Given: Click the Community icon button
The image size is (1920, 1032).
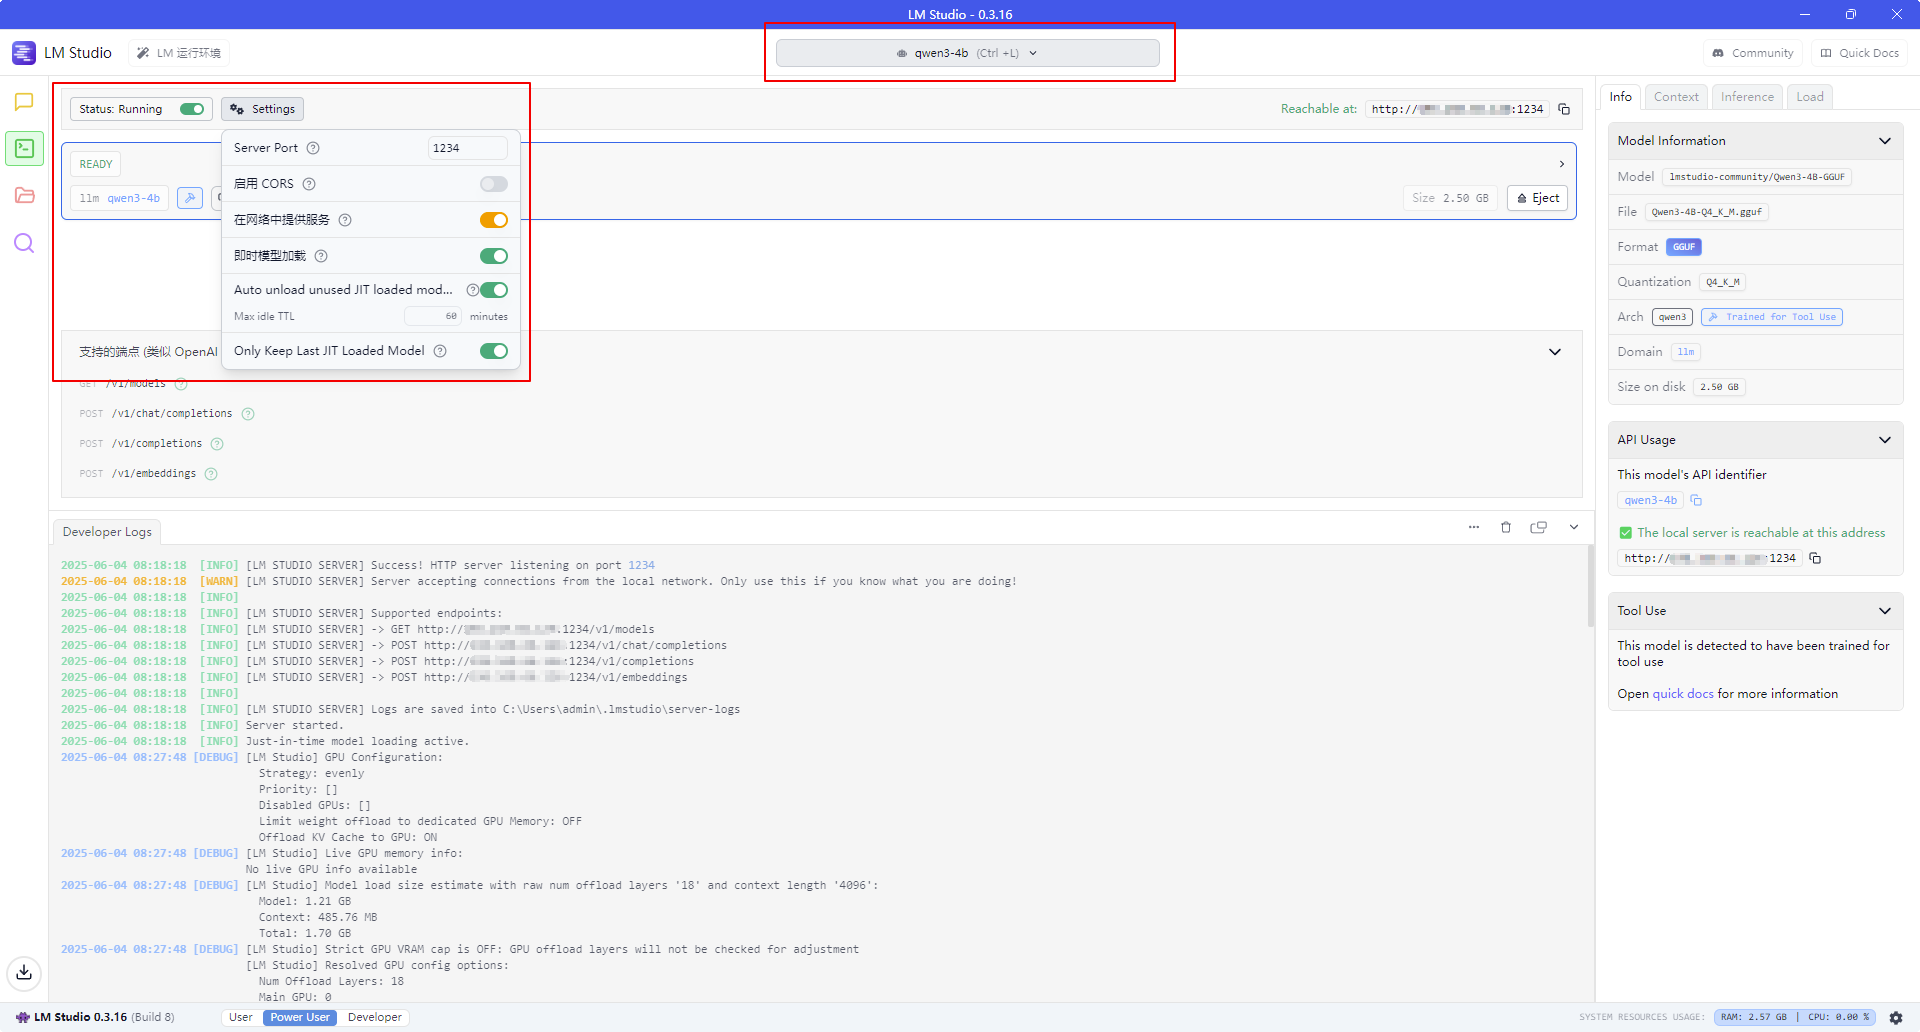Looking at the screenshot, I should coord(1753,53).
